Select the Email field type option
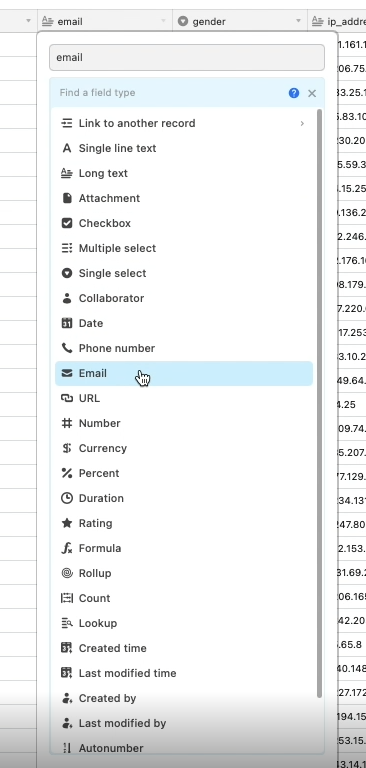 click(x=184, y=373)
